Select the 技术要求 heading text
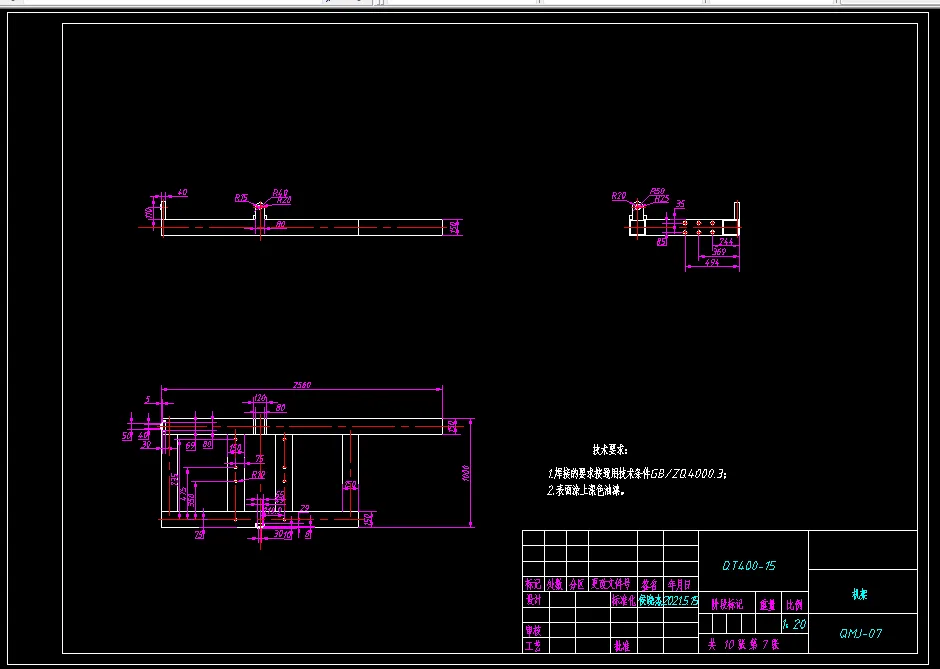The image size is (940, 669). coord(610,450)
